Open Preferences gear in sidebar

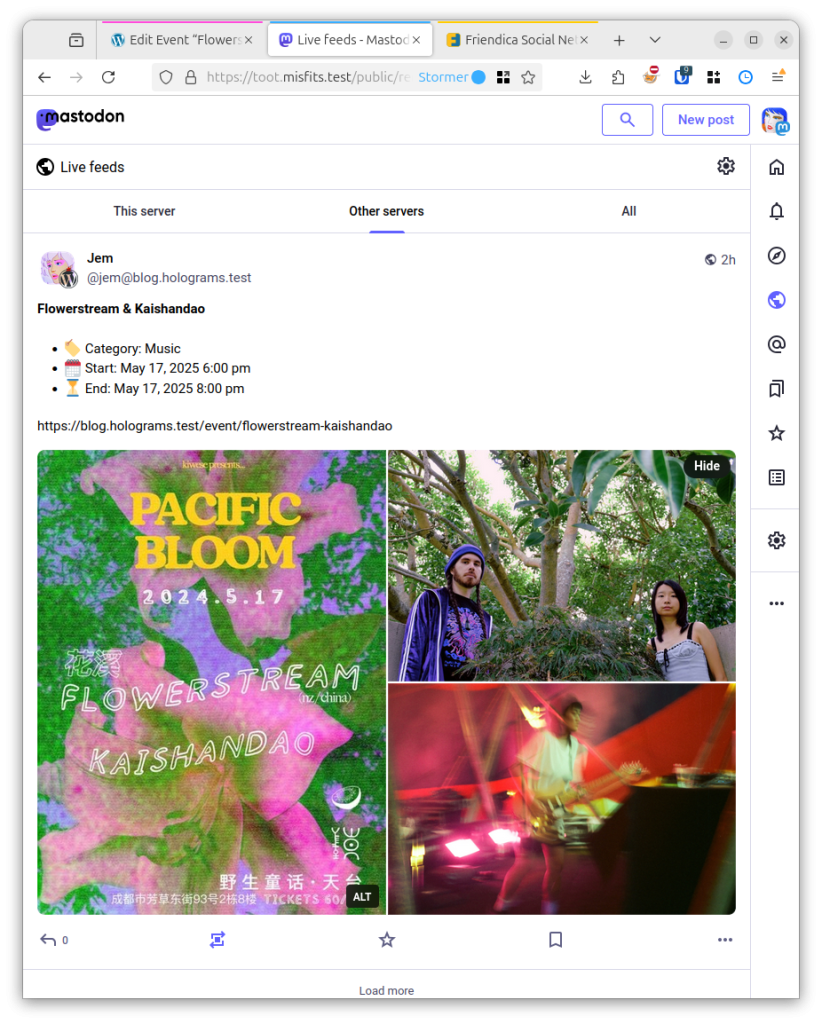[776, 540]
